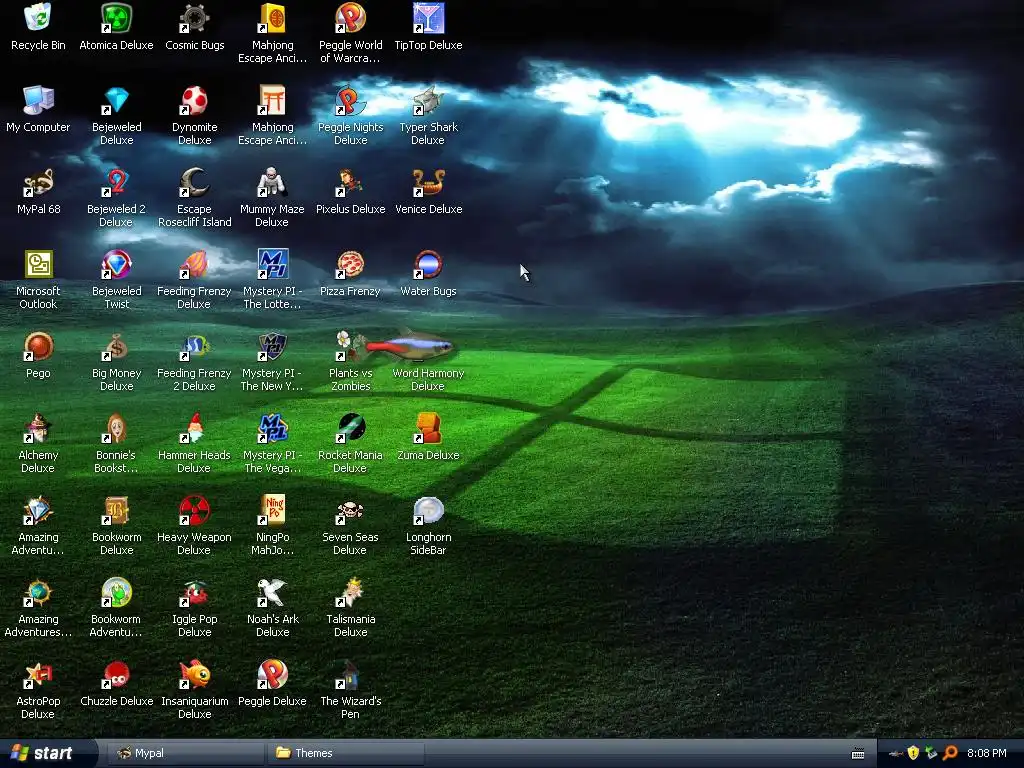This screenshot has width=1024, height=768.
Task: Select the Bookworm Deluxe icon
Action: point(116,511)
